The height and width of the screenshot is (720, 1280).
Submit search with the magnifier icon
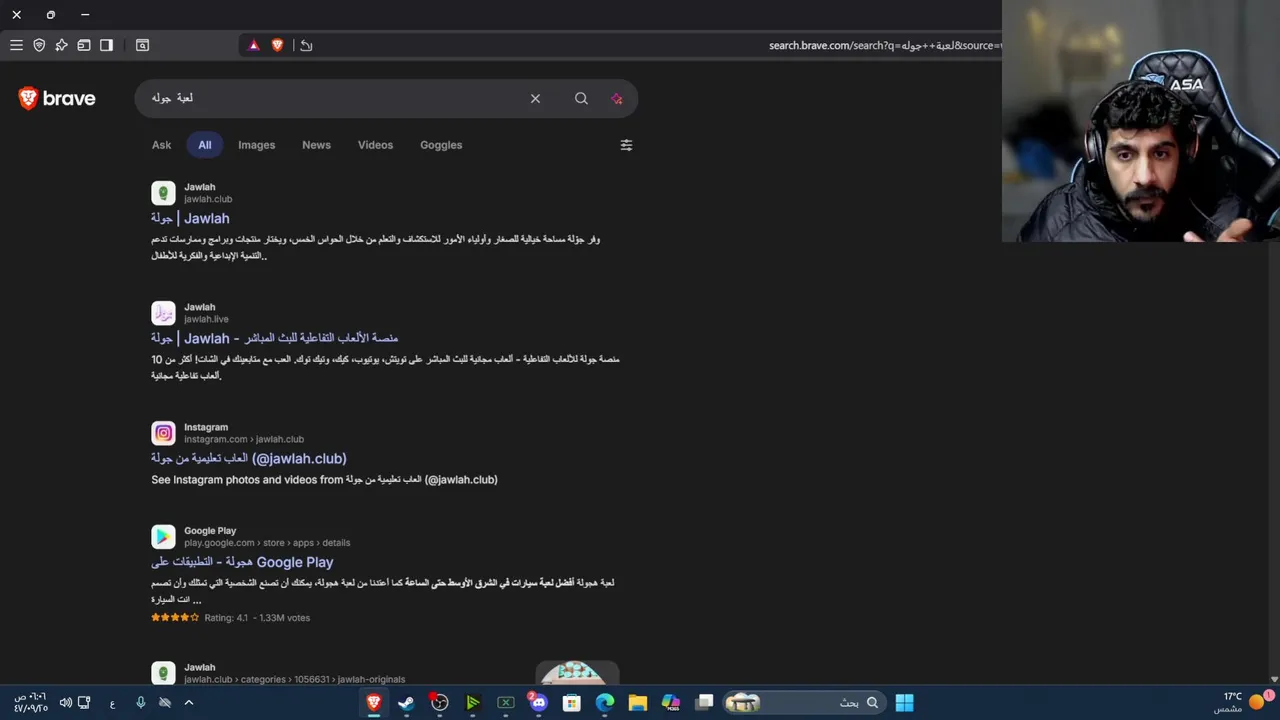coord(581,98)
